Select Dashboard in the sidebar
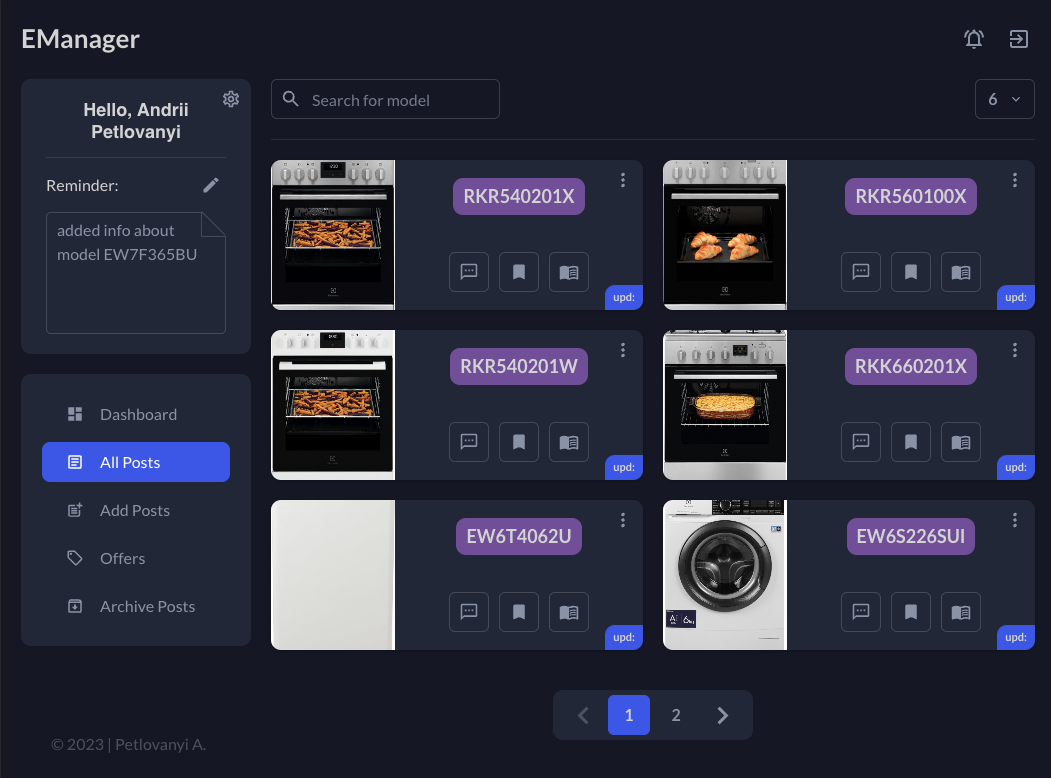Screen dimensions: 1051x778 [138, 414]
